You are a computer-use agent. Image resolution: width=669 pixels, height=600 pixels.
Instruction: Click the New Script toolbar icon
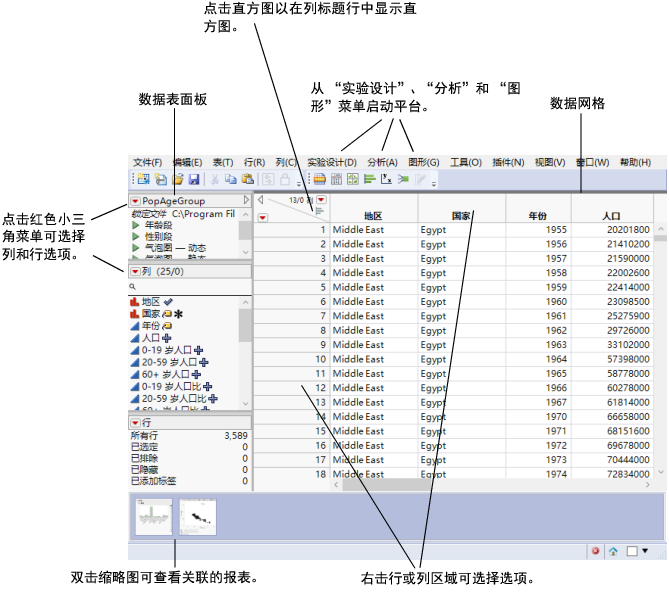(161, 179)
